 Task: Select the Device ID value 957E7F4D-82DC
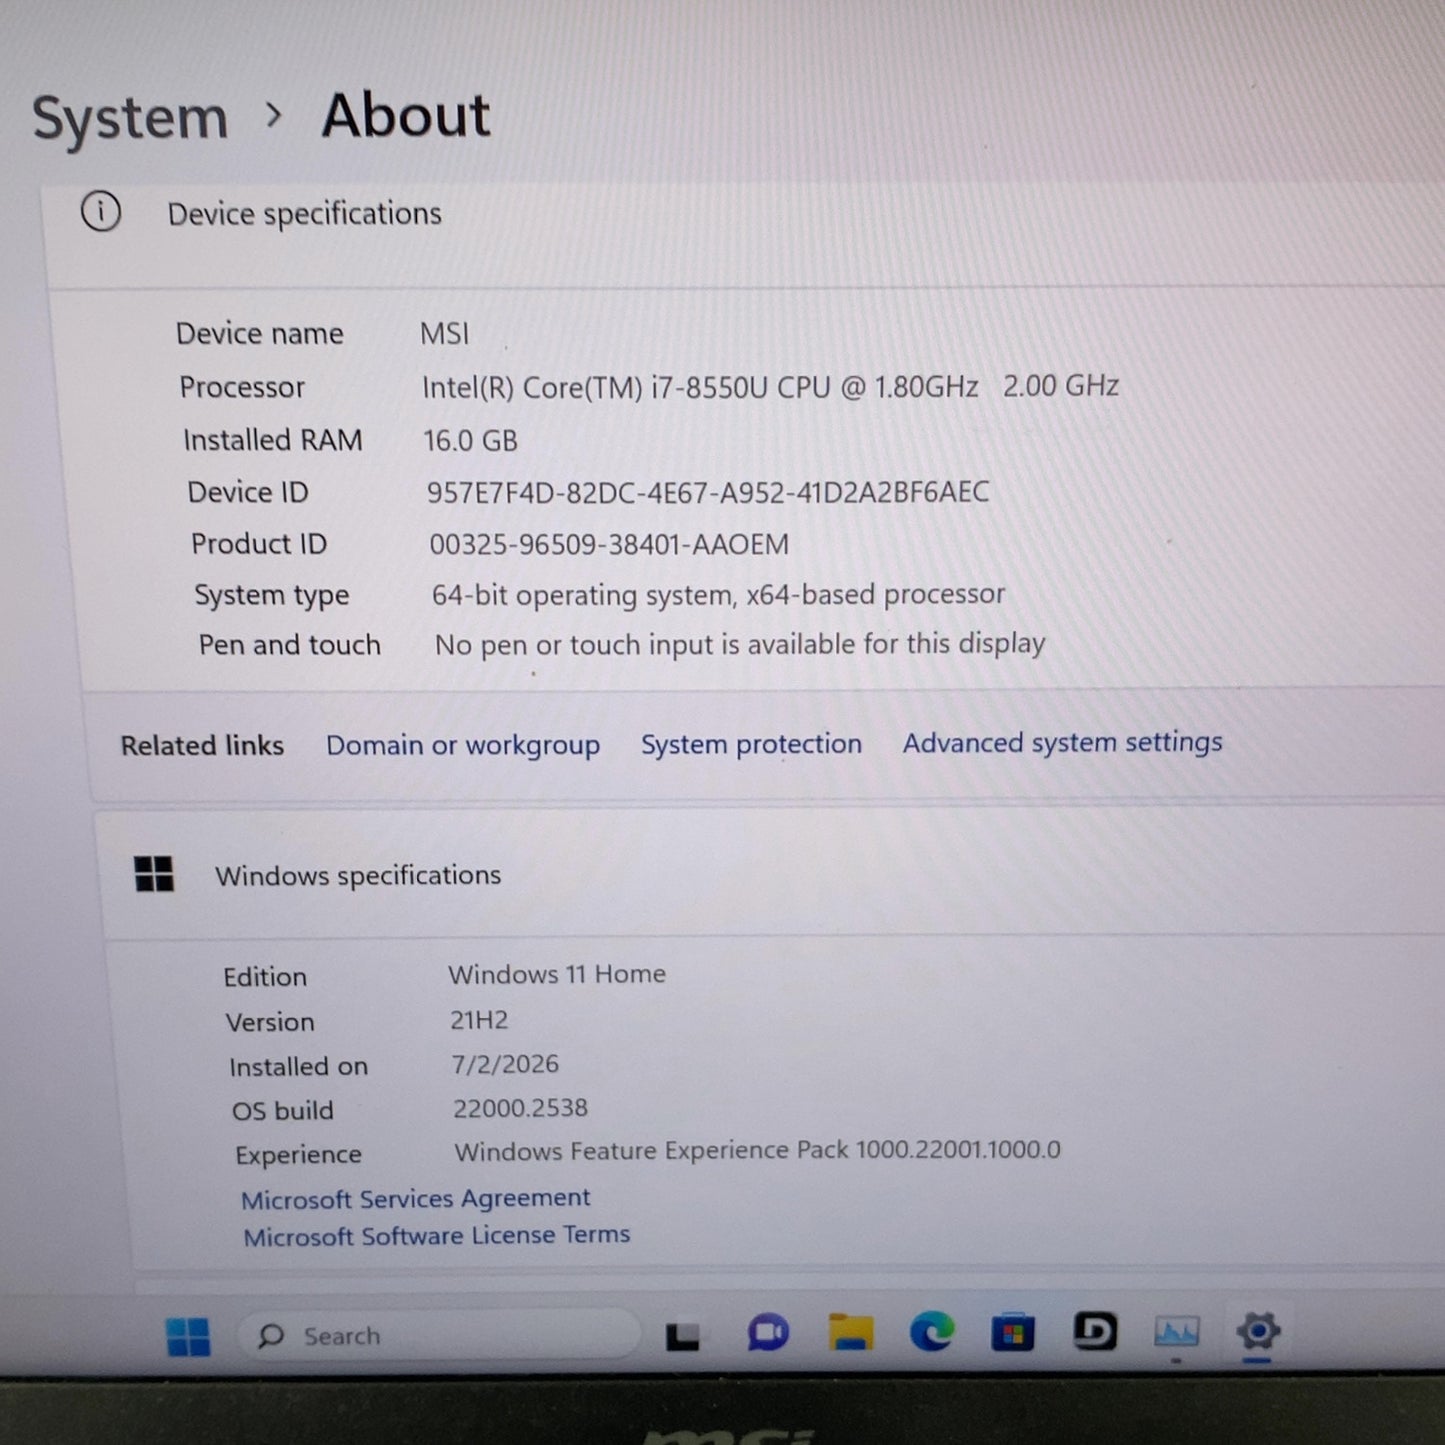[708, 492]
